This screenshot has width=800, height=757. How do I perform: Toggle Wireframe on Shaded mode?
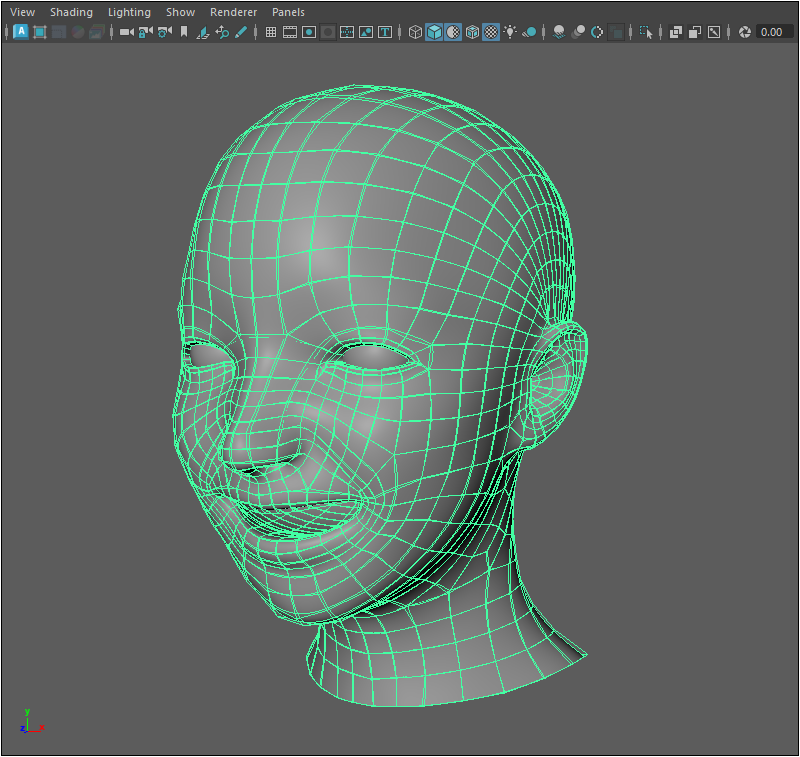coord(472,32)
